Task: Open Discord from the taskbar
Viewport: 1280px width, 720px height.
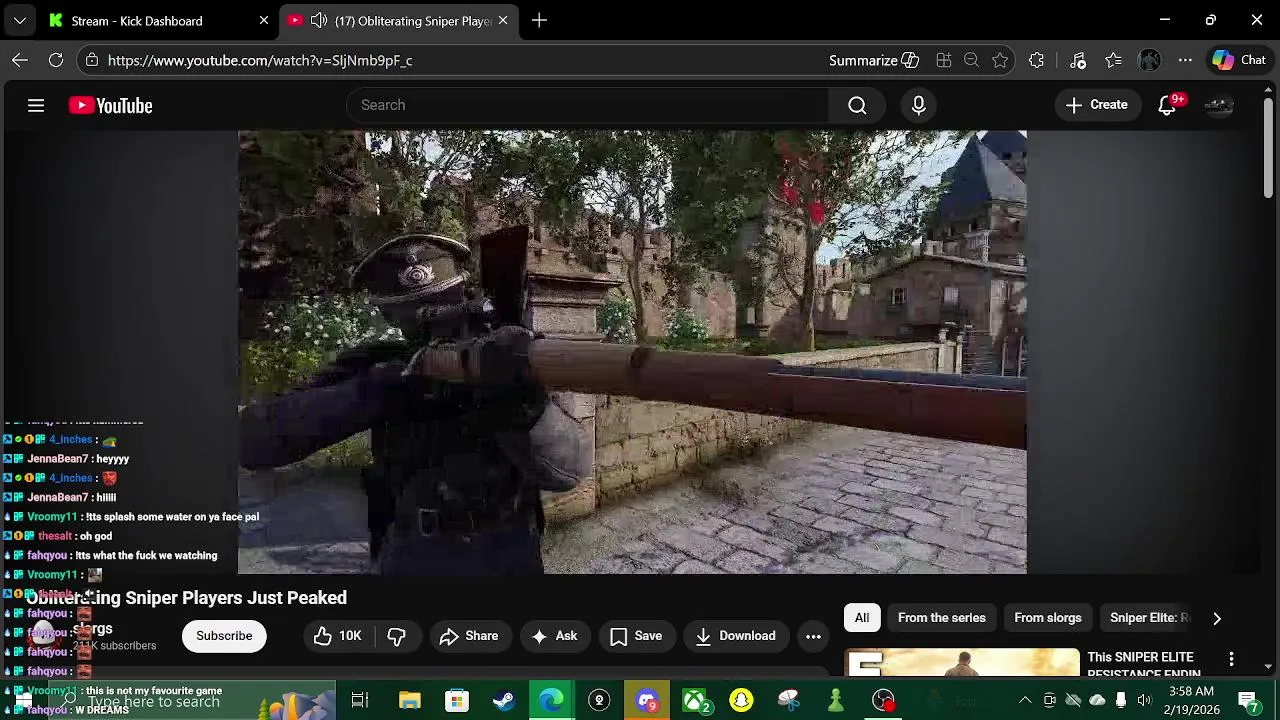Action: (647, 700)
